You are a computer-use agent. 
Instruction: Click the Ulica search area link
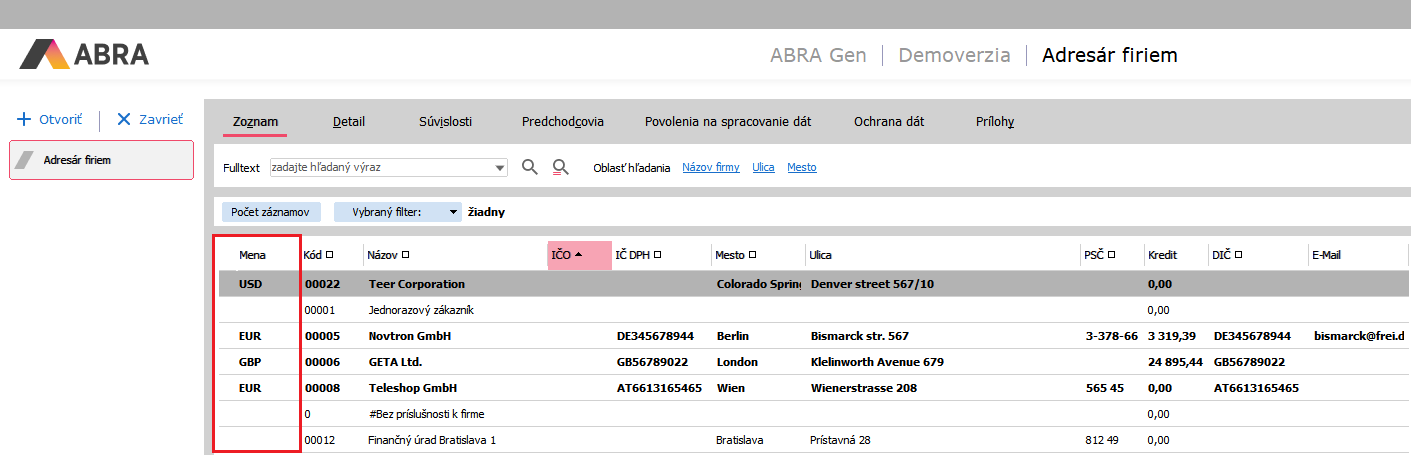tap(763, 167)
